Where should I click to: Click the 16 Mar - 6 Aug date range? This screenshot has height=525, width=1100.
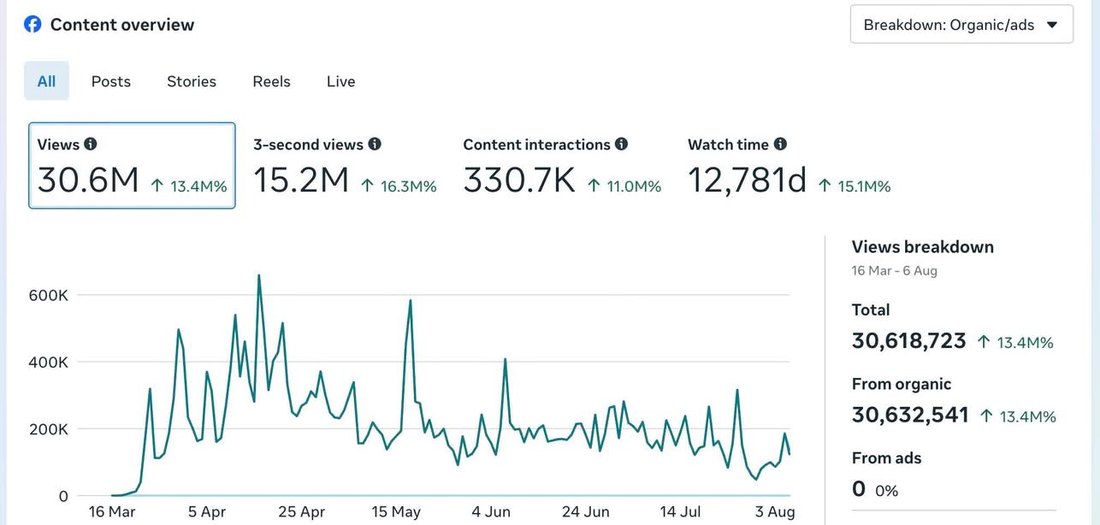coord(894,270)
